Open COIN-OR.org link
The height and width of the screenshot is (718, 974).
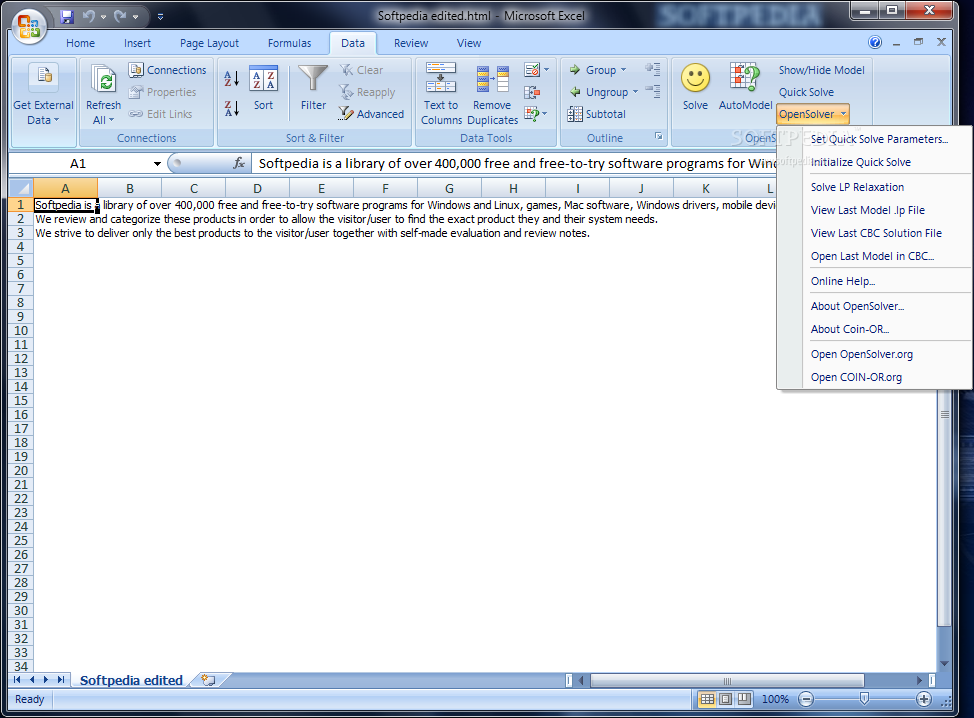pos(856,377)
